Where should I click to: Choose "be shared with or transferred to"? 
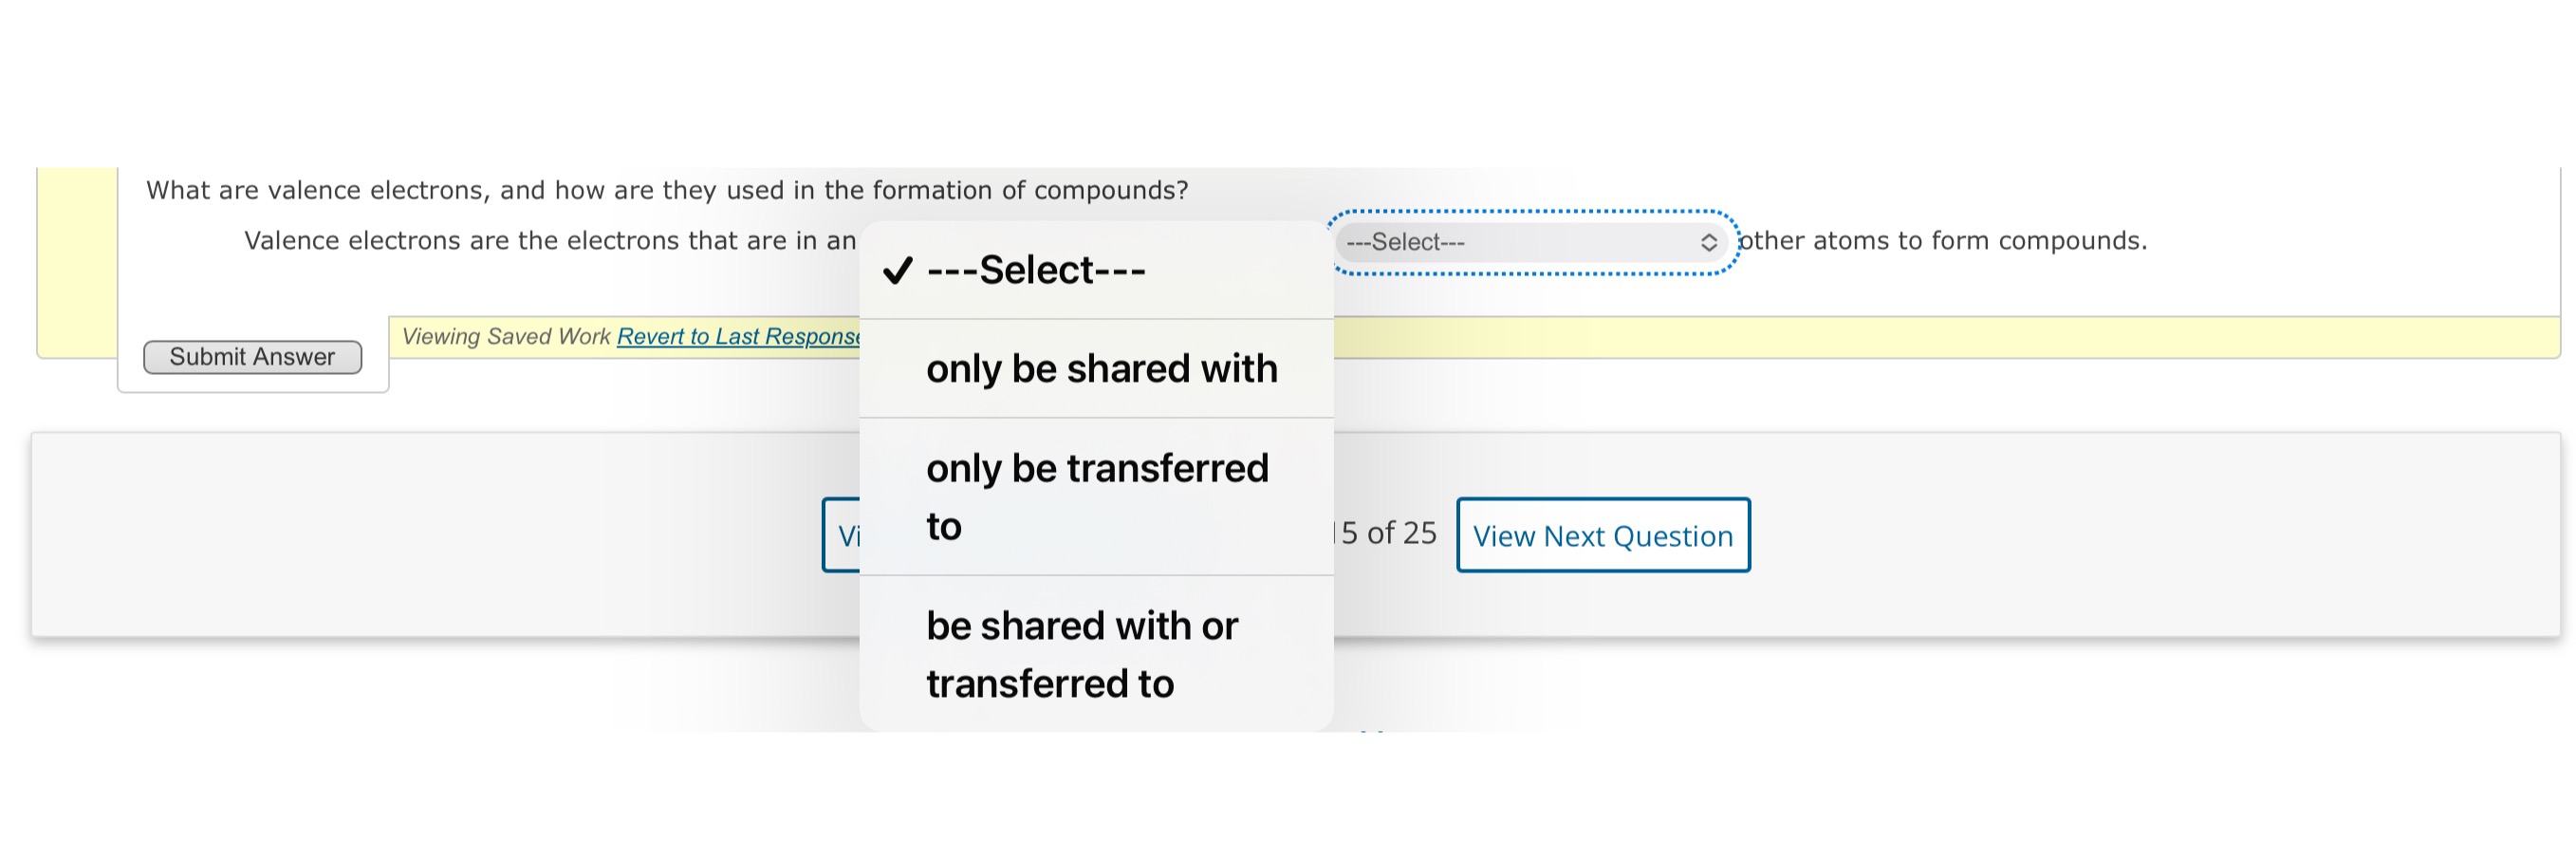click(1082, 654)
